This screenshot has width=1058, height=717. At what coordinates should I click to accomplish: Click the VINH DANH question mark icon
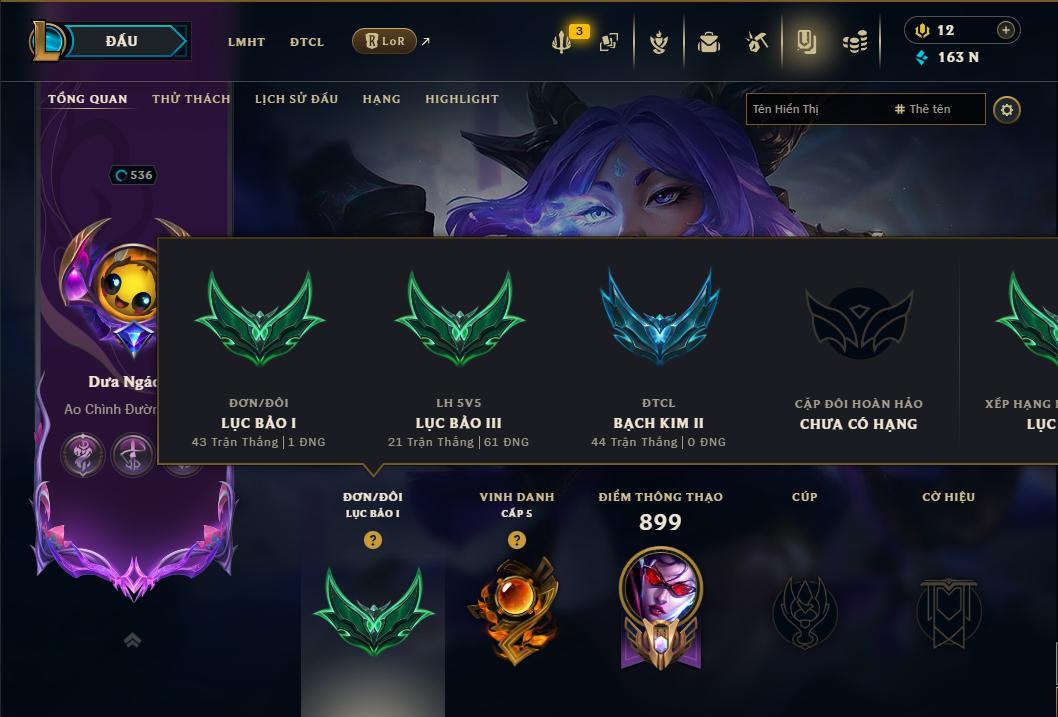point(517,540)
